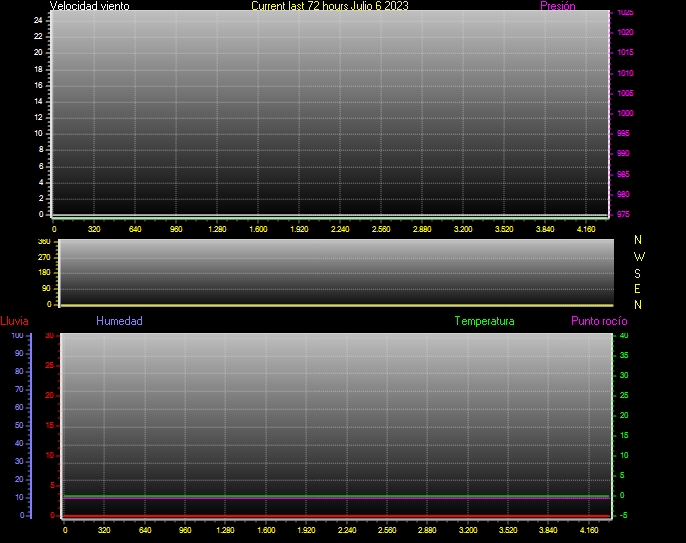Select the "14" wind speed axis value
Viewport: 686px width, 543px height.
38,102
